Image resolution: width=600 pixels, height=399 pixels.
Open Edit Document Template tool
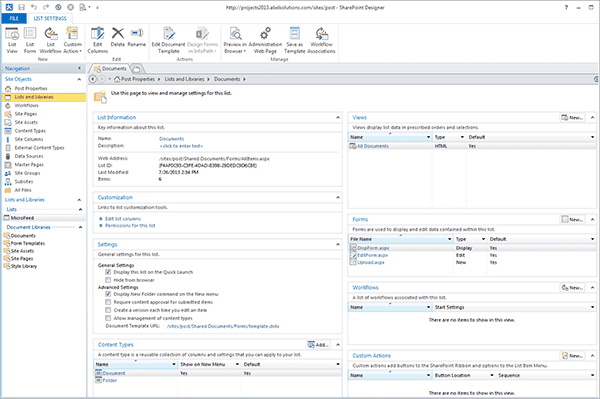tap(168, 40)
